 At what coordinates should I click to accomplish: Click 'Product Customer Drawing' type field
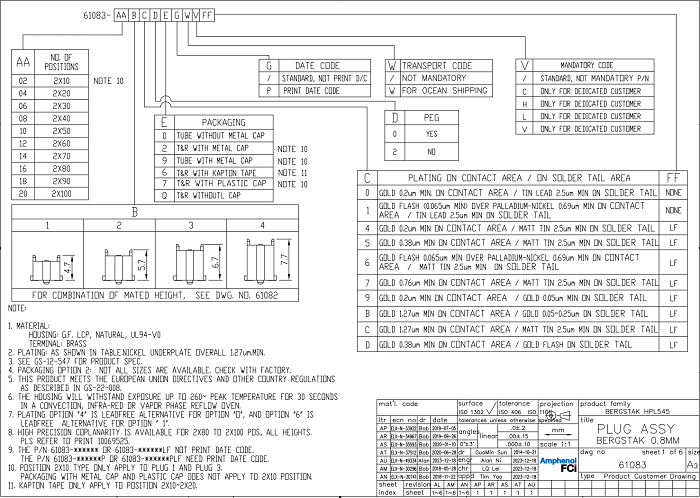pos(650,476)
